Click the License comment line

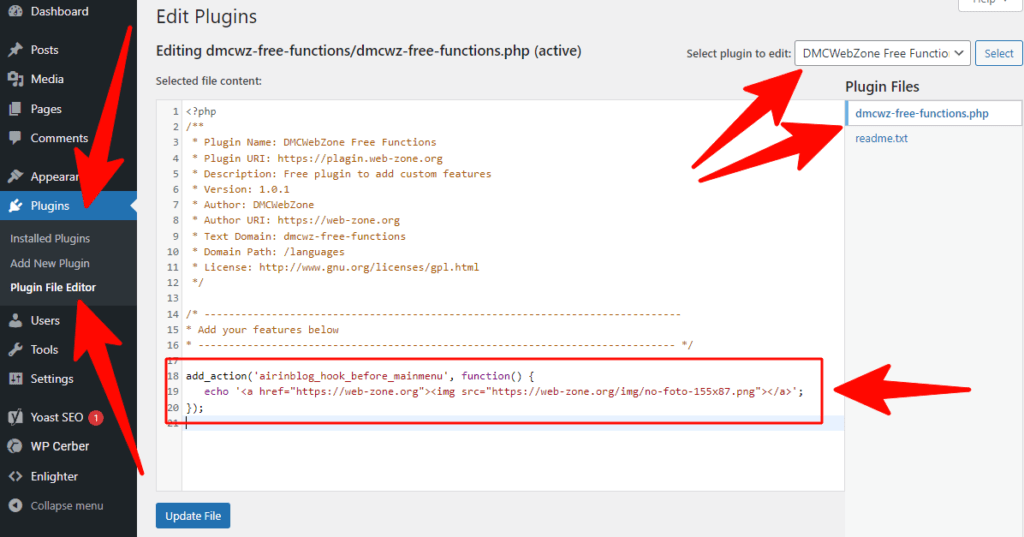point(336,267)
